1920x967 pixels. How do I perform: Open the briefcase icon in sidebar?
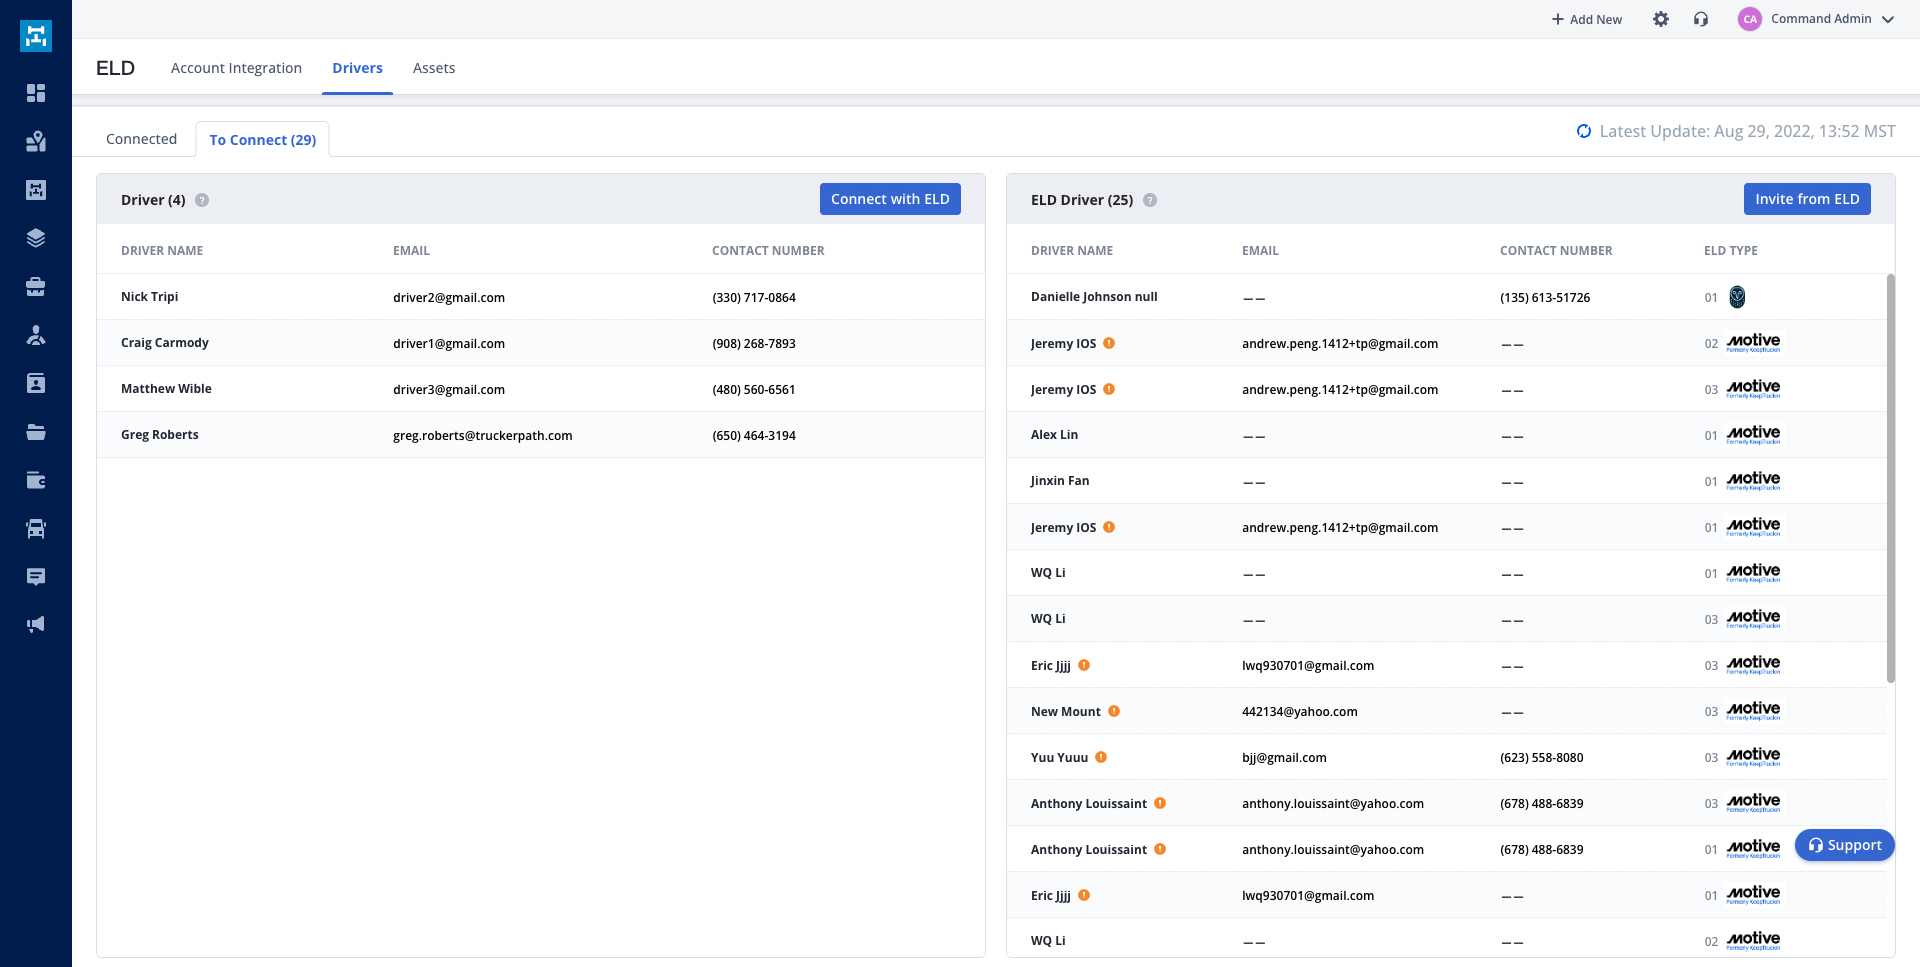coord(36,287)
